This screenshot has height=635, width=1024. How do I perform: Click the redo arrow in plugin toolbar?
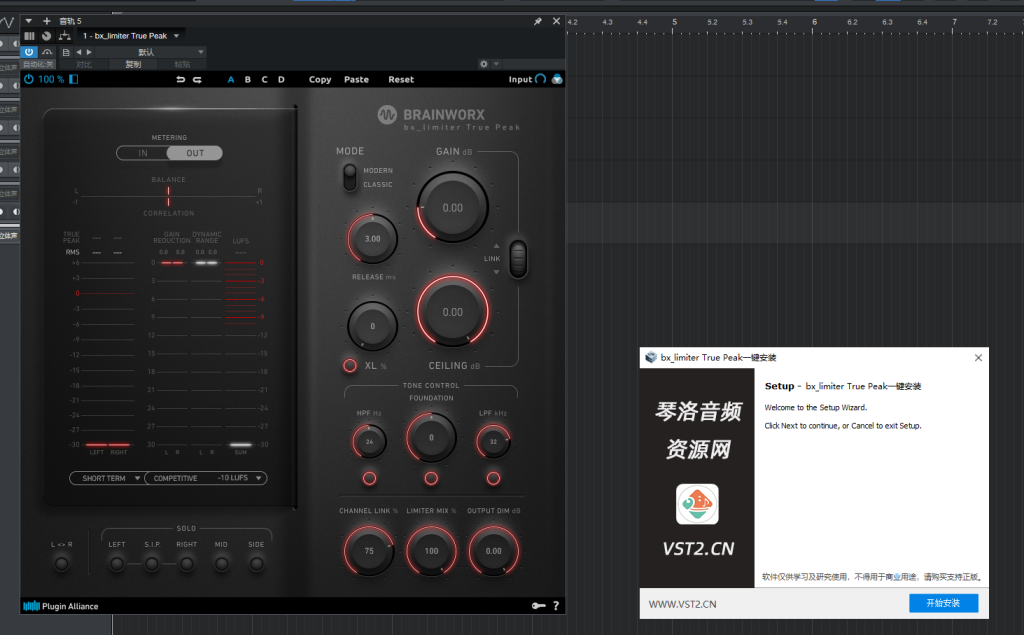pos(197,80)
